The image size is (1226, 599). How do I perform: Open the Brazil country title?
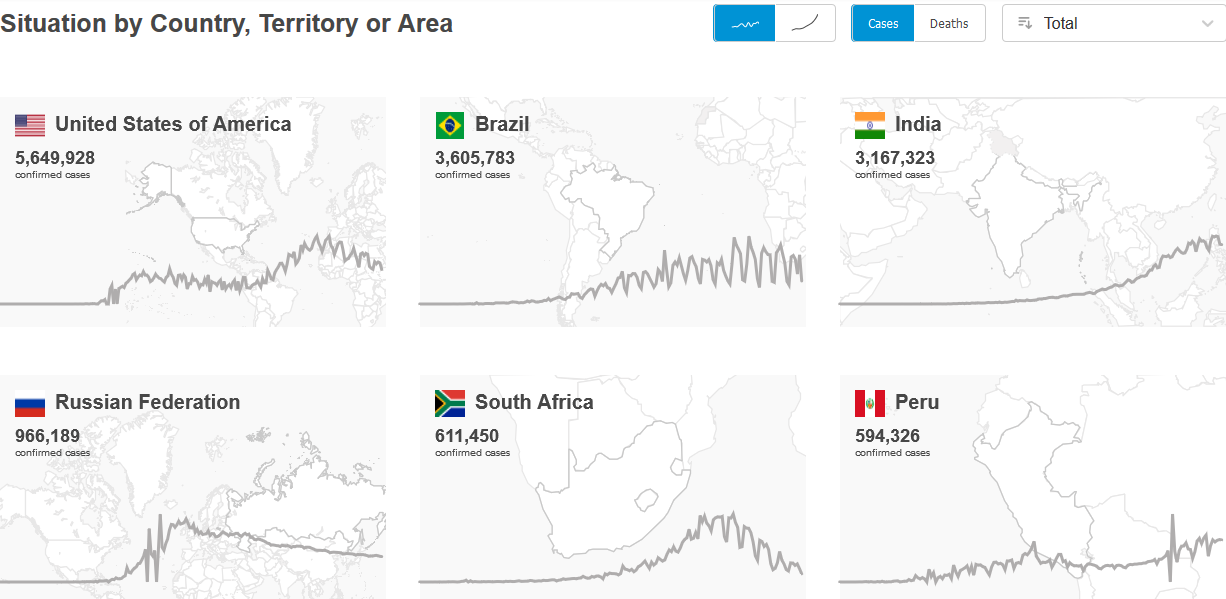502,124
